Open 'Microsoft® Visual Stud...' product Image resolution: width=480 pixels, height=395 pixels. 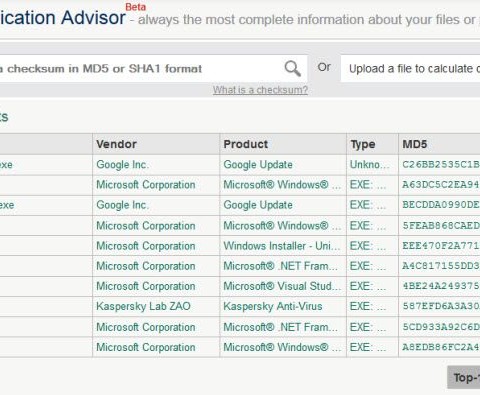(282, 286)
